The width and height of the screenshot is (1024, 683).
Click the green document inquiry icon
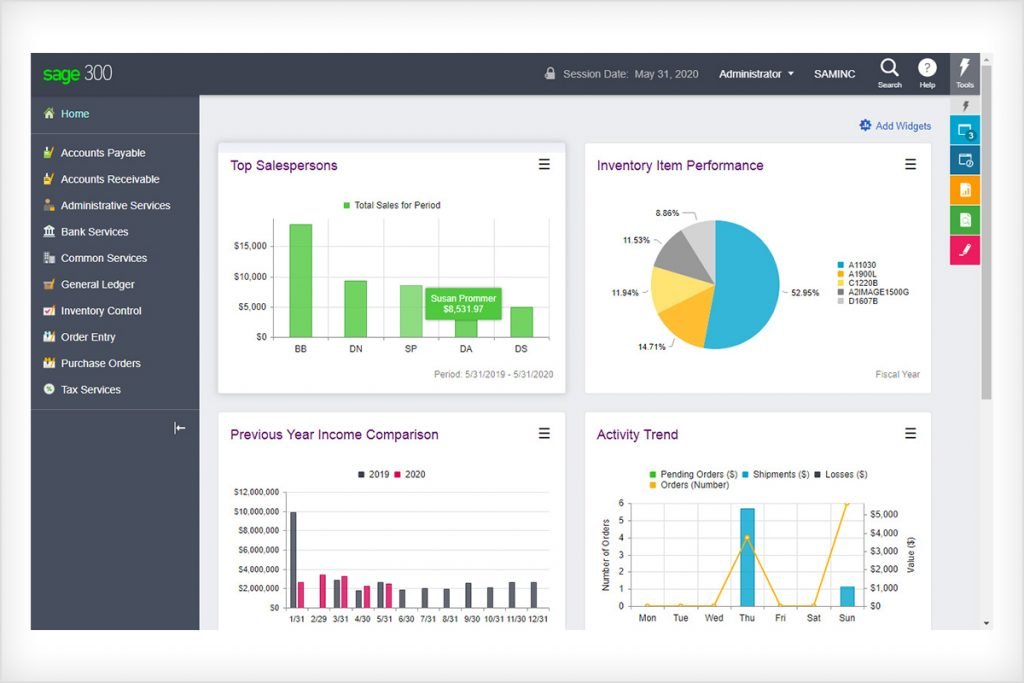pyautogui.click(x=965, y=220)
